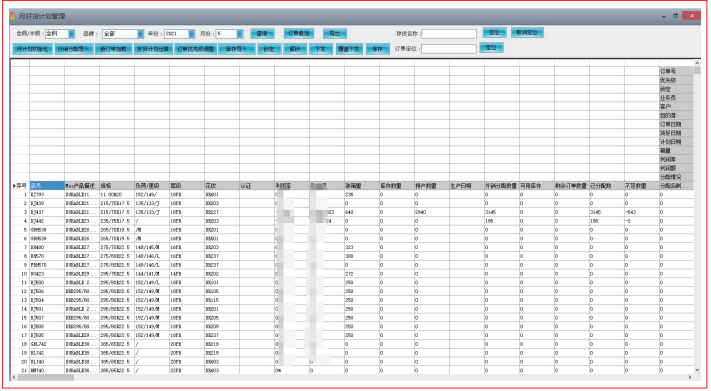The width and height of the screenshot is (711, 391).
Task: Click the 查询 query button
Action: pyautogui.click(x=262, y=34)
